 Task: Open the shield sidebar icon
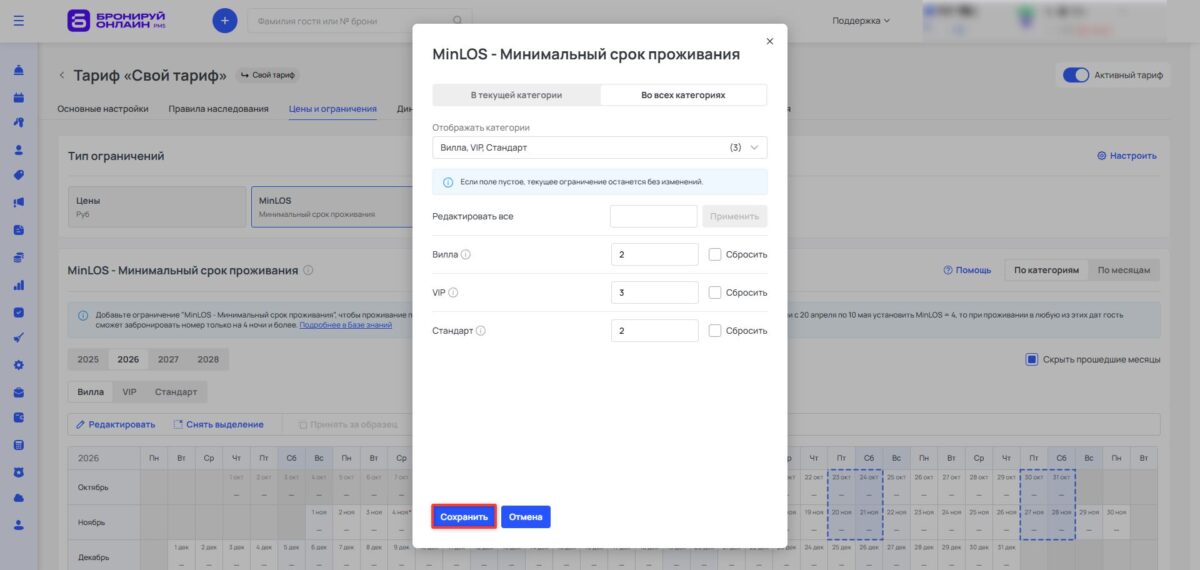[x=18, y=471]
